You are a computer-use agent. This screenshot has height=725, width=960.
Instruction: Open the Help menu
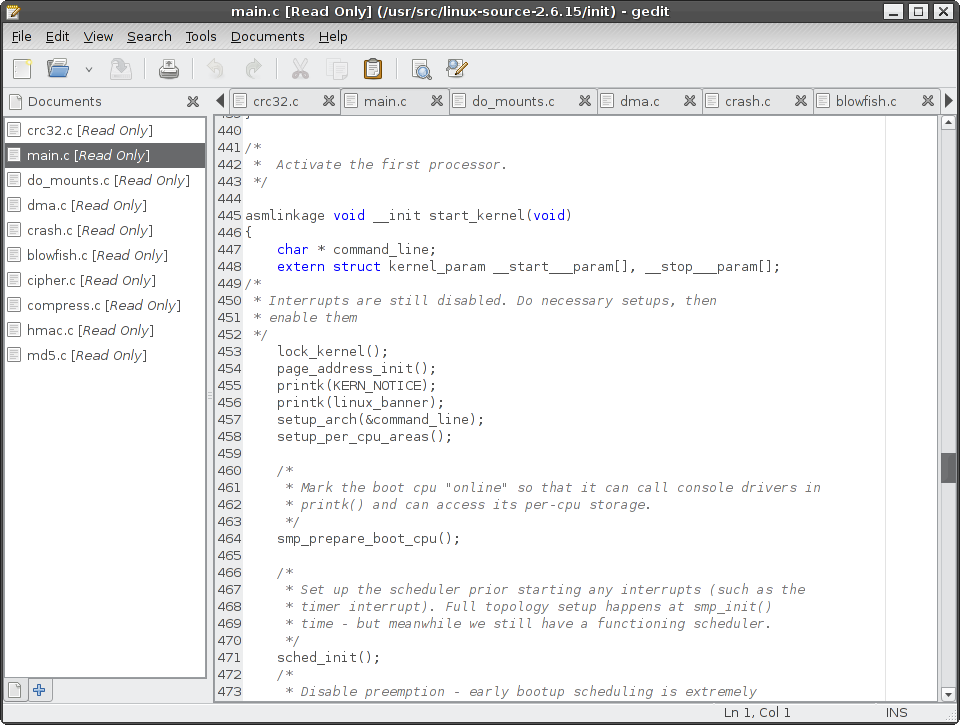click(x=333, y=37)
